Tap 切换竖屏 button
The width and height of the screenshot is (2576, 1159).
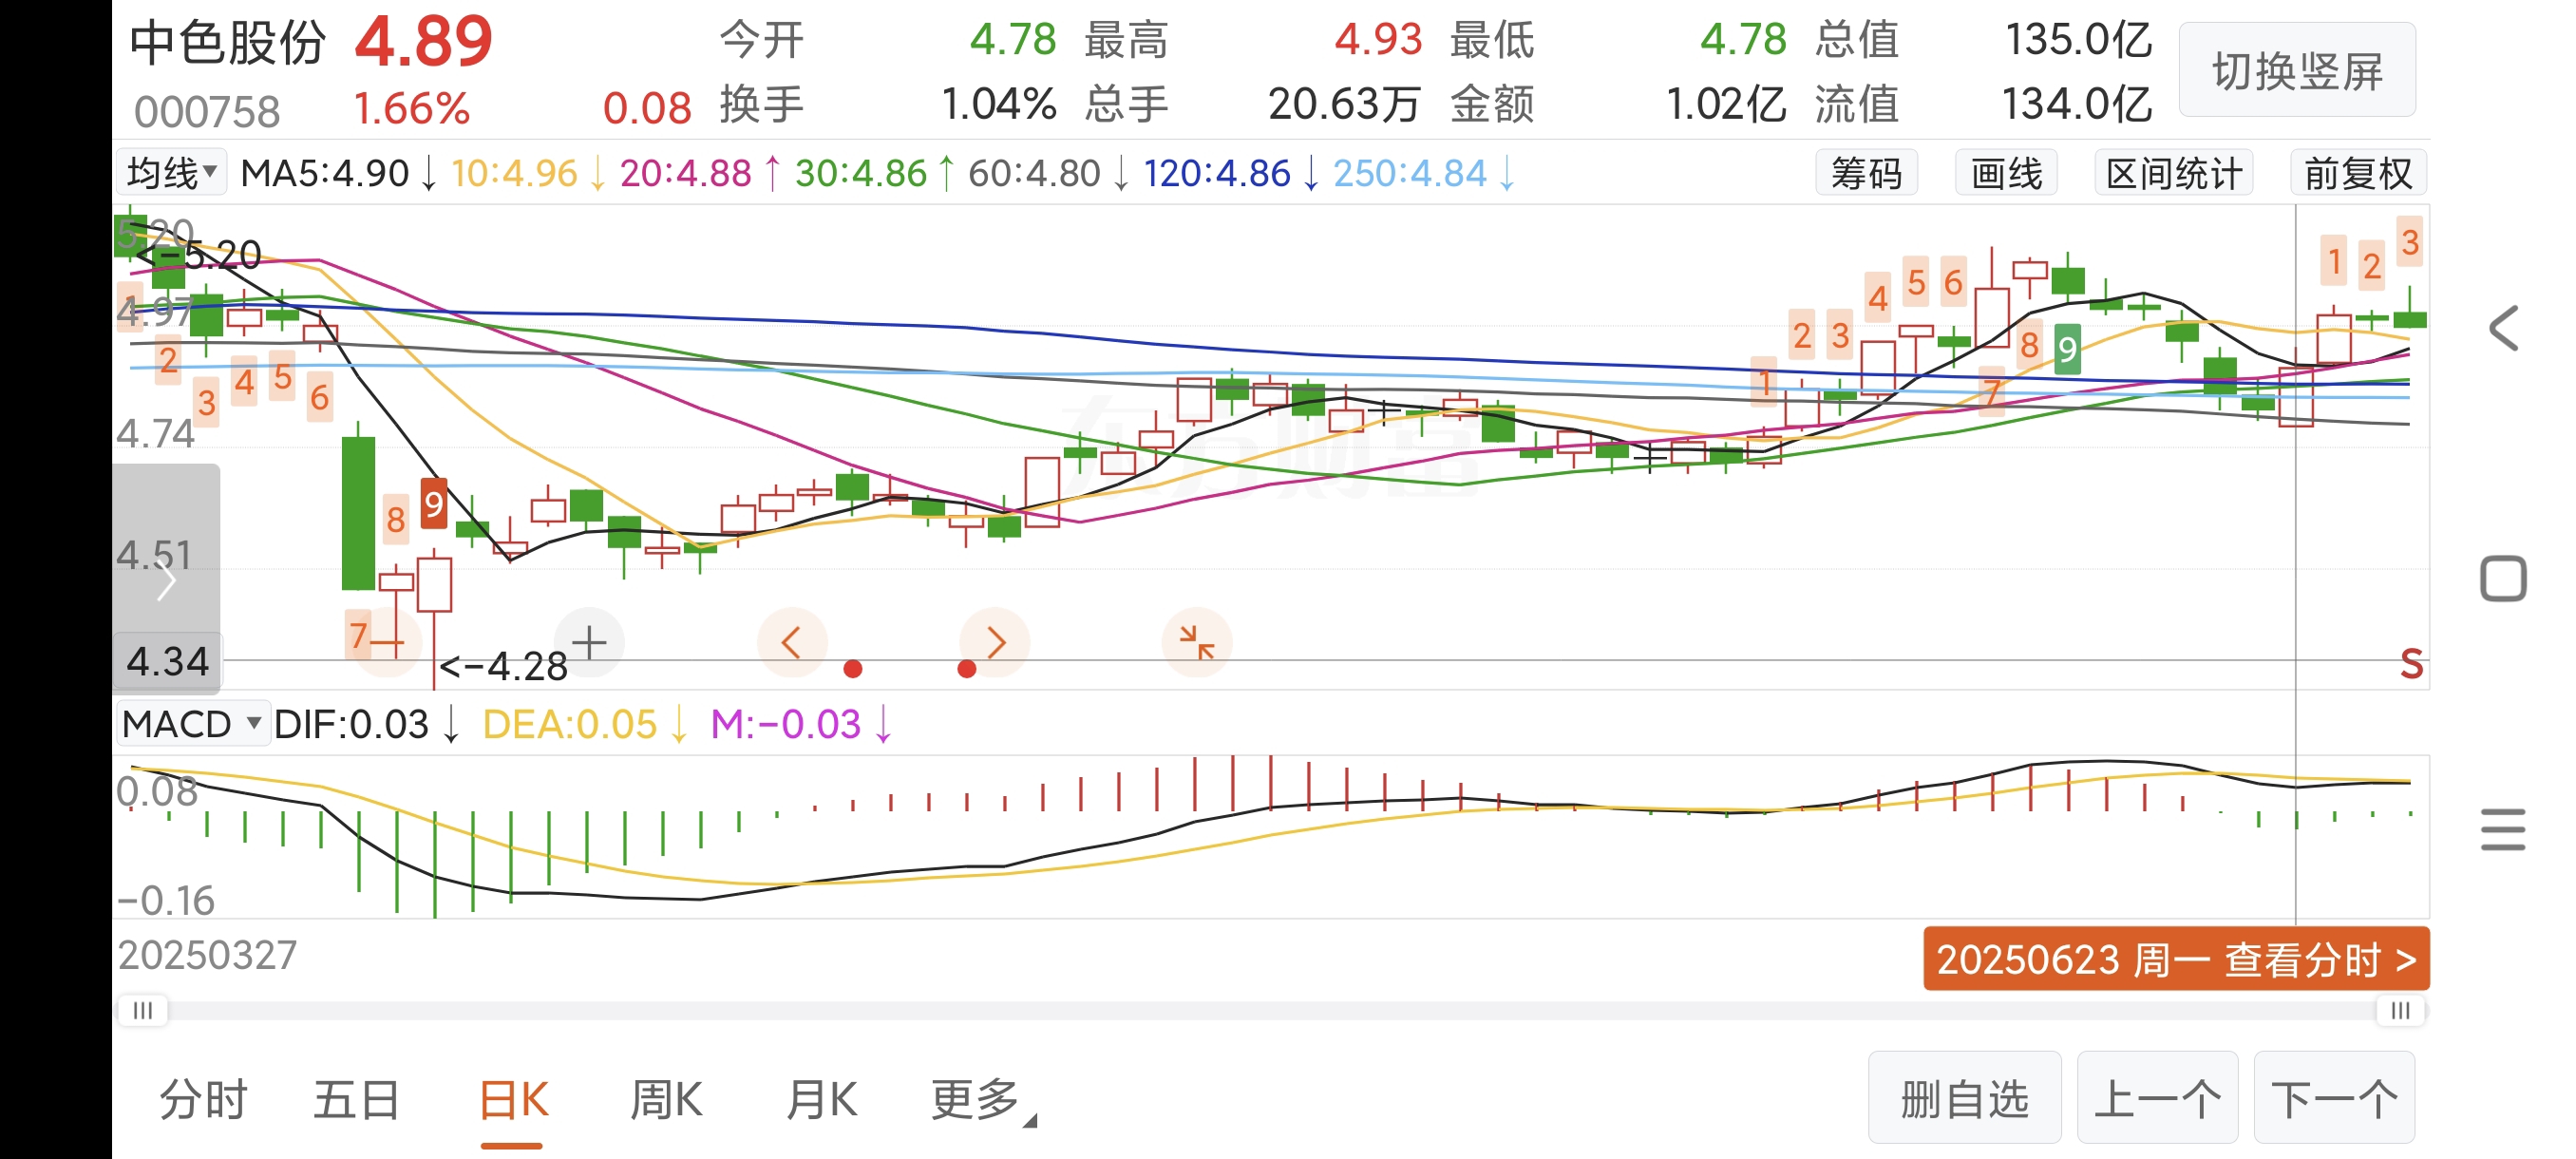point(2297,71)
